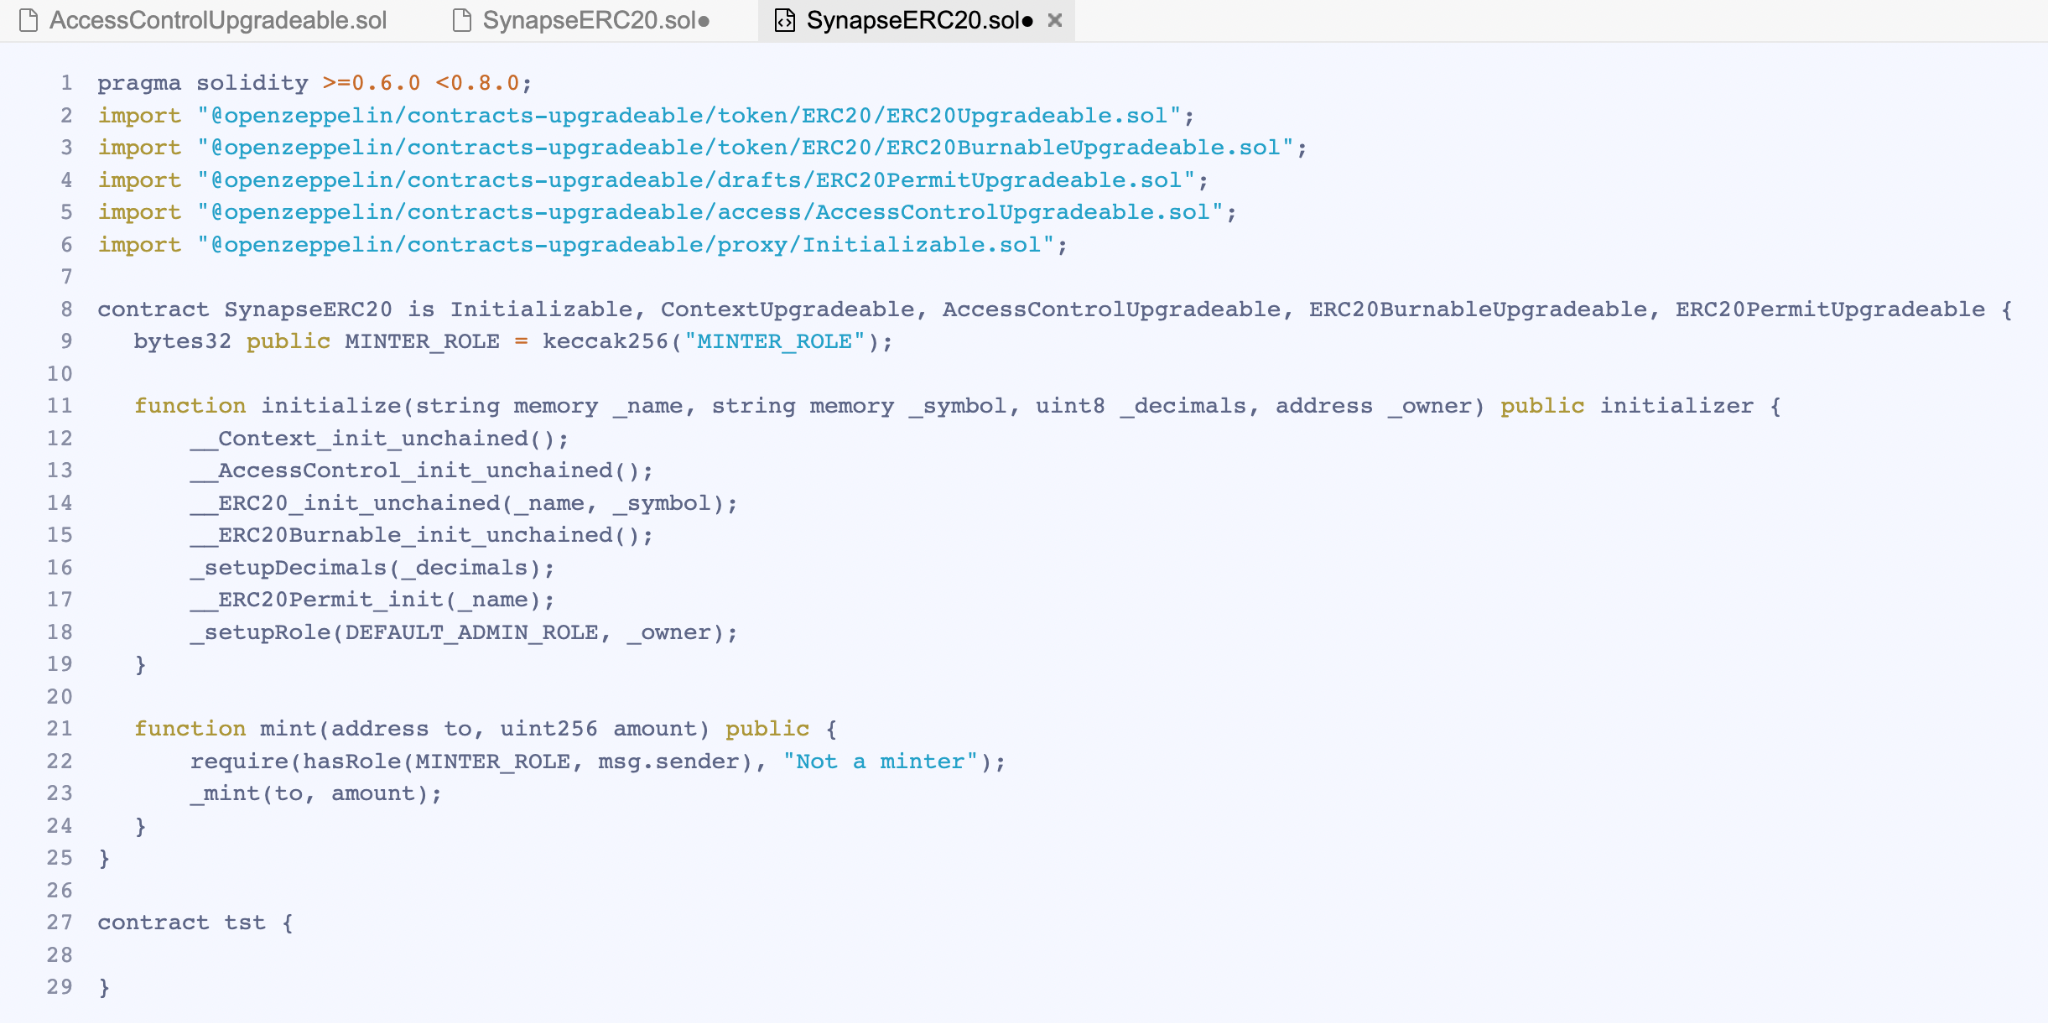Click the ERC20BurnableUpgradeable.sol import path

(745, 148)
